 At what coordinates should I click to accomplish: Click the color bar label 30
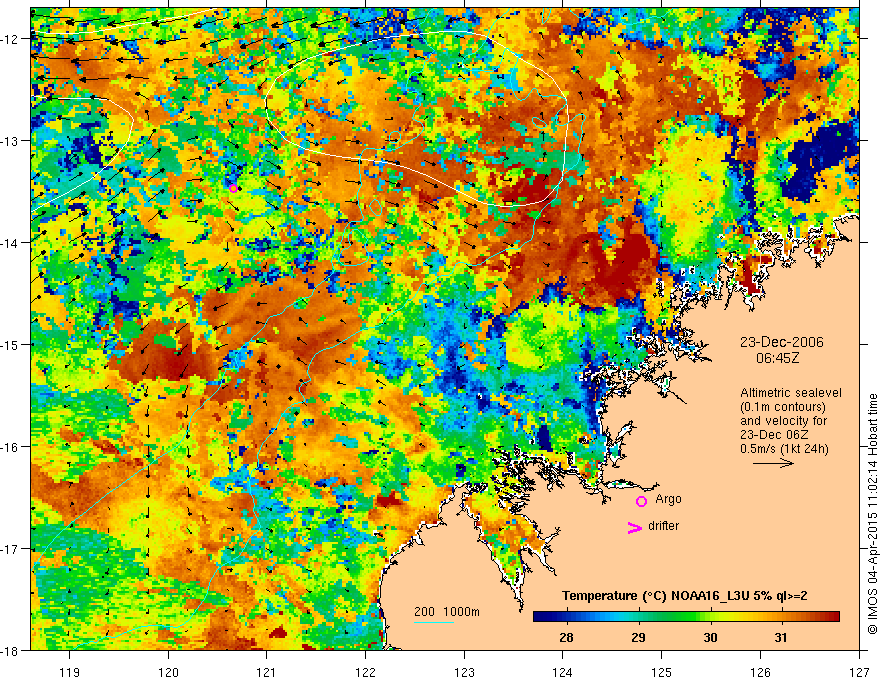[710, 637]
